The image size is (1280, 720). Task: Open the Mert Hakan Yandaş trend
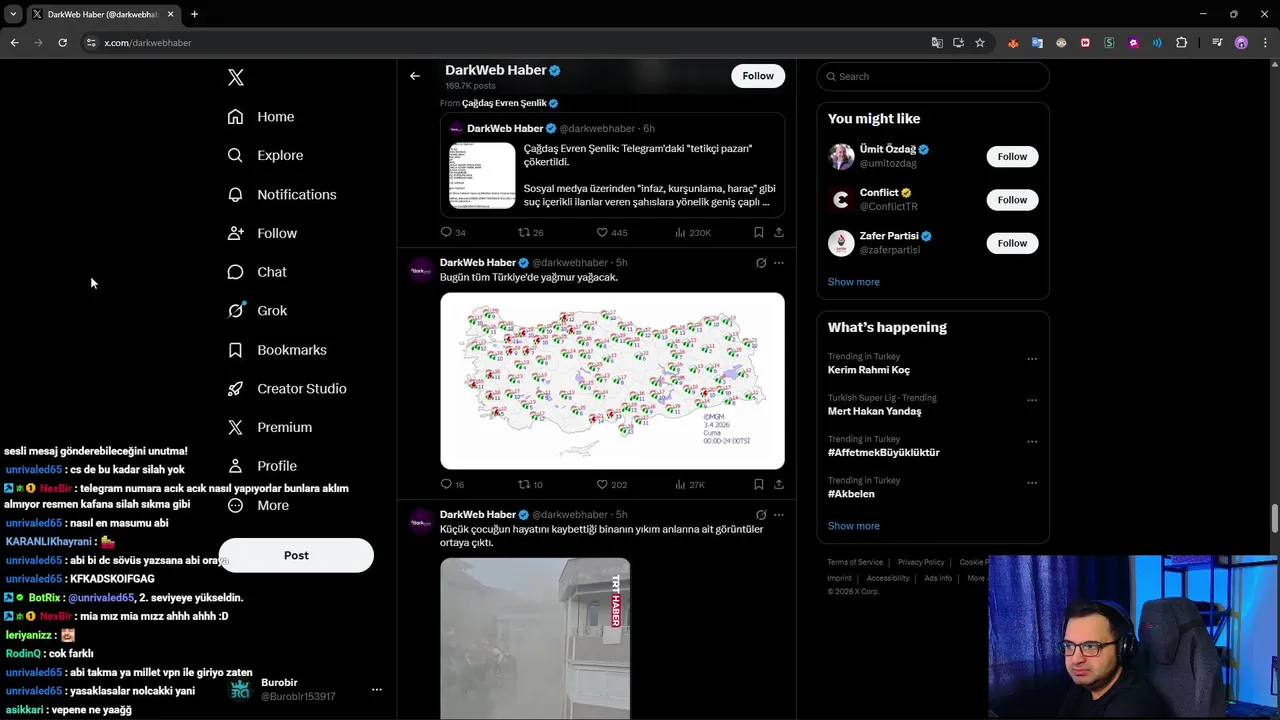point(874,411)
